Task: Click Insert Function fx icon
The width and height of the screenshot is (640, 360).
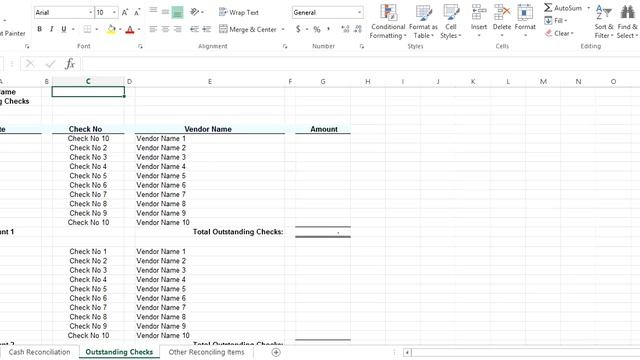Action: (x=70, y=64)
